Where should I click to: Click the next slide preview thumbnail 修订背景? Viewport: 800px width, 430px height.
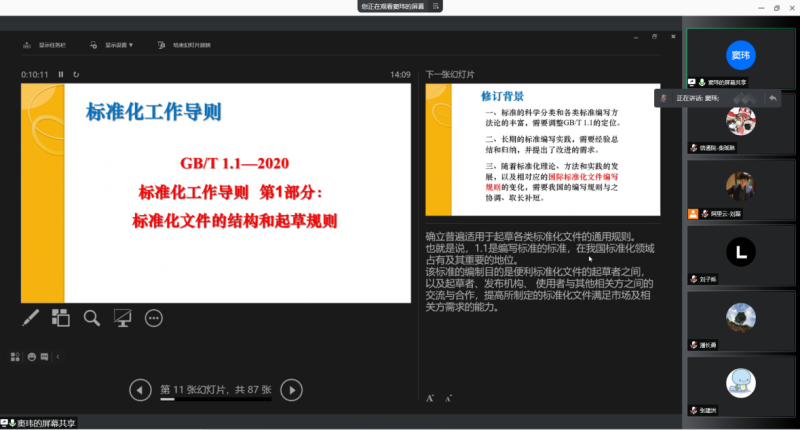544,149
